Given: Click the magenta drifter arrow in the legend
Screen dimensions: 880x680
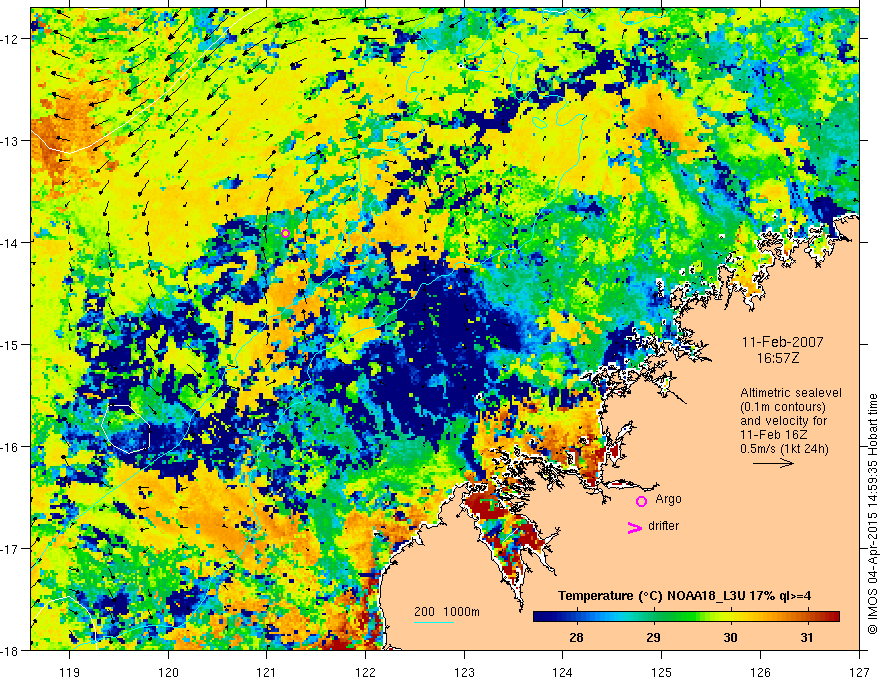Looking at the screenshot, I should pyautogui.click(x=635, y=527).
